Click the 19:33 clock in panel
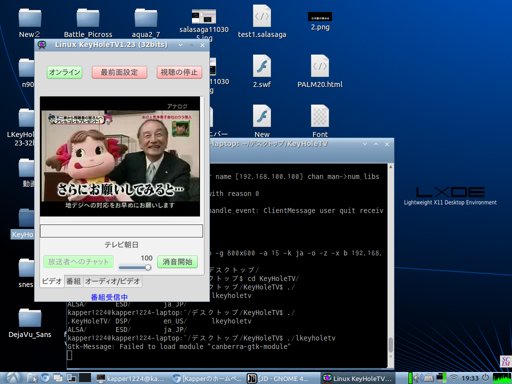The width and height of the screenshot is (512, 384). click(470, 378)
